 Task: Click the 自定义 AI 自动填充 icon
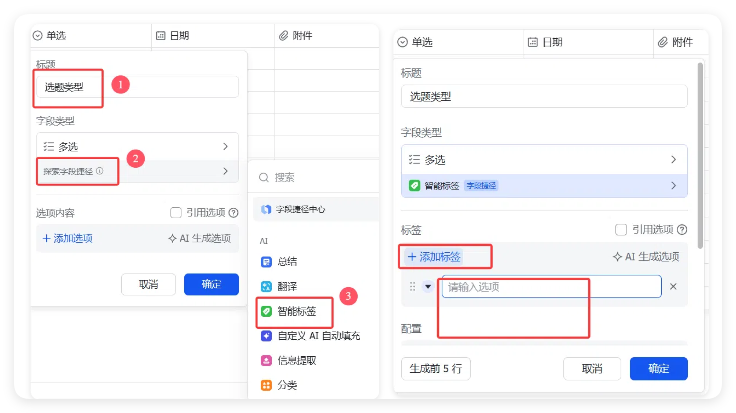[x=266, y=336]
